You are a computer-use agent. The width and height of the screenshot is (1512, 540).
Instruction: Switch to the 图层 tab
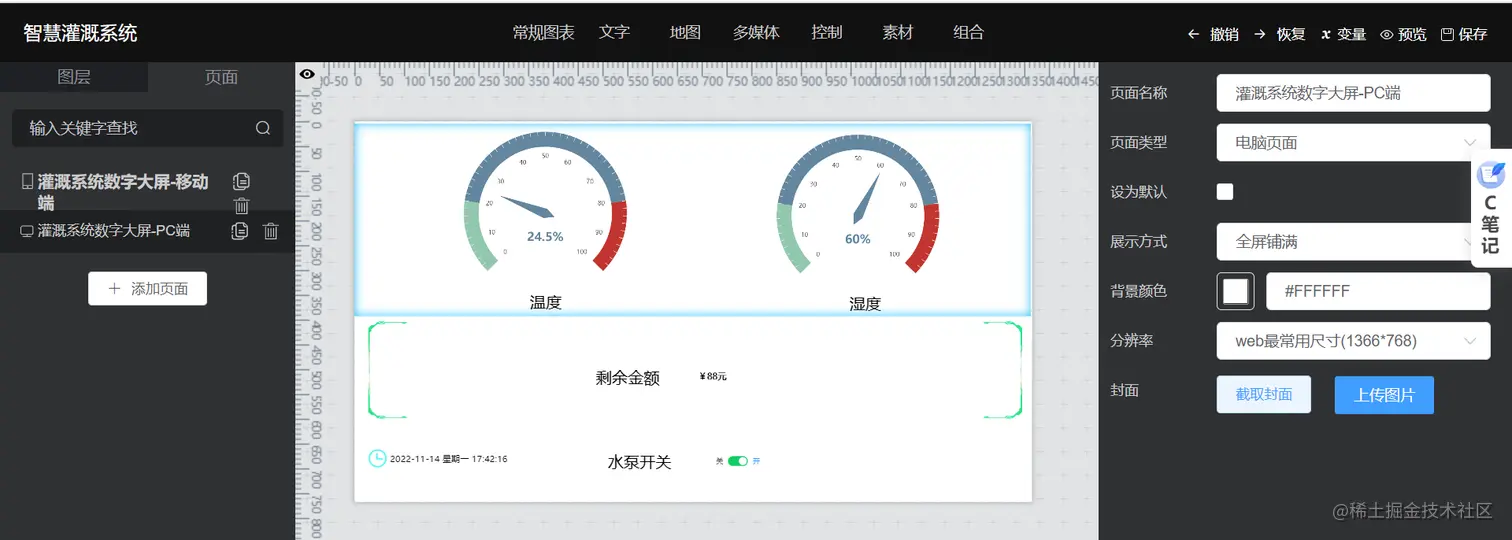point(74,77)
